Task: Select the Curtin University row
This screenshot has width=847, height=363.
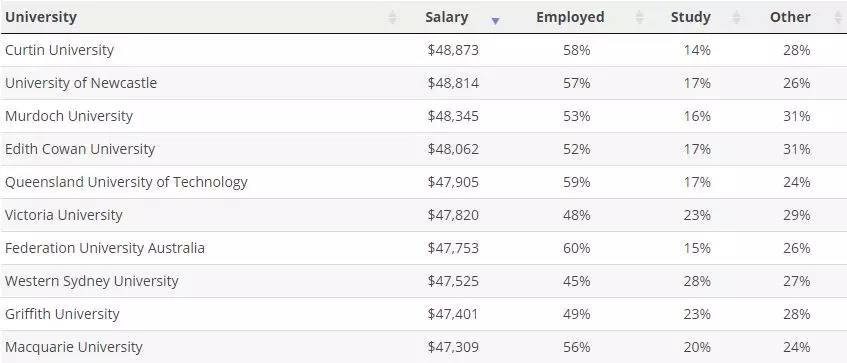Action: (x=424, y=50)
